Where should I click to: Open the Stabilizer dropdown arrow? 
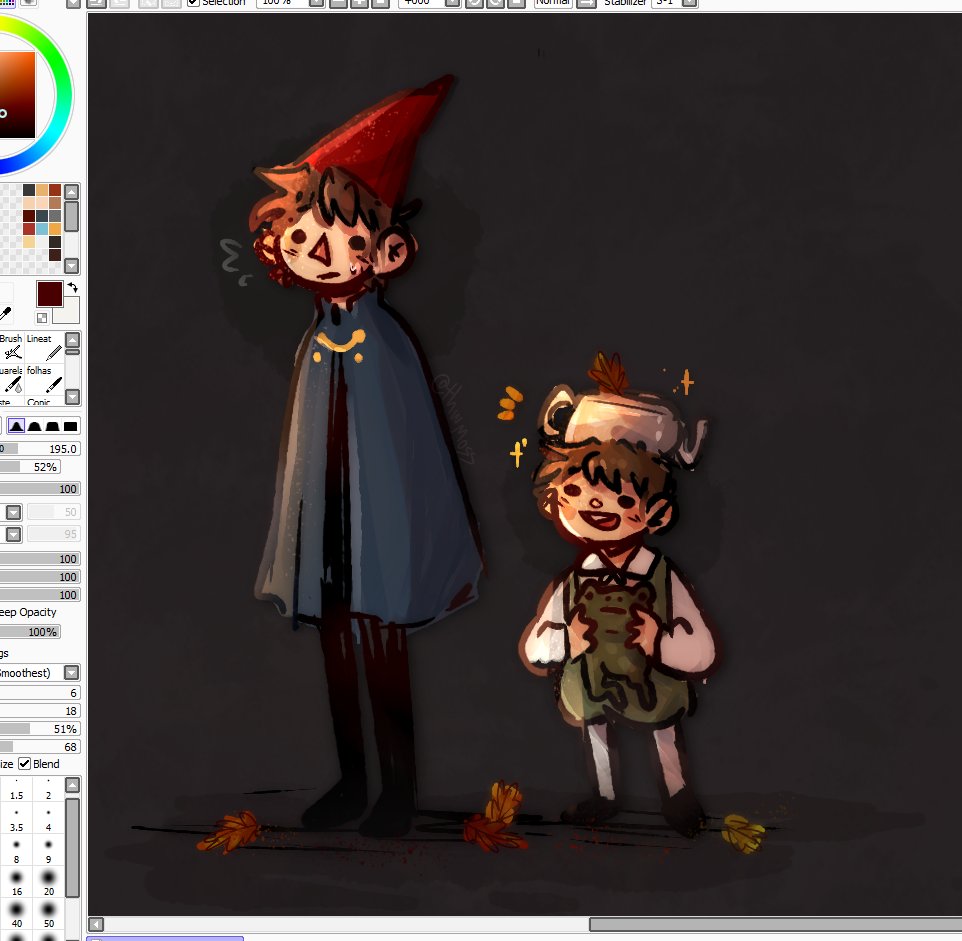[x=690, y=3]
